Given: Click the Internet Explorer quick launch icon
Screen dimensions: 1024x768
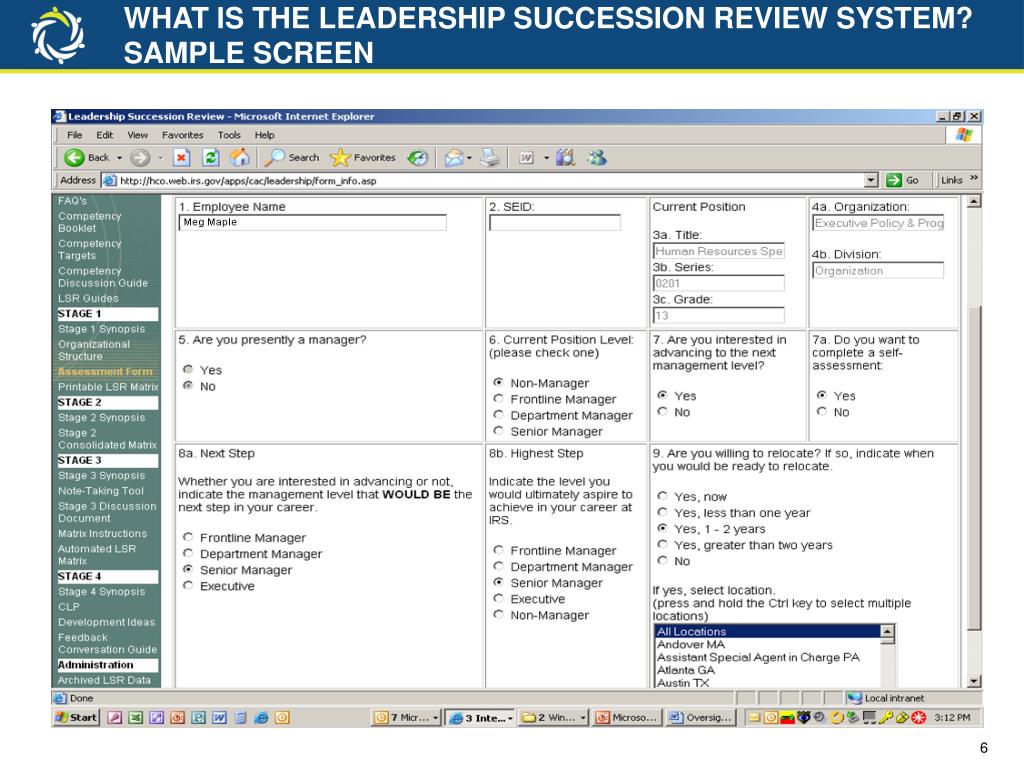Looking at the screenshot, I should pos(261,717).
